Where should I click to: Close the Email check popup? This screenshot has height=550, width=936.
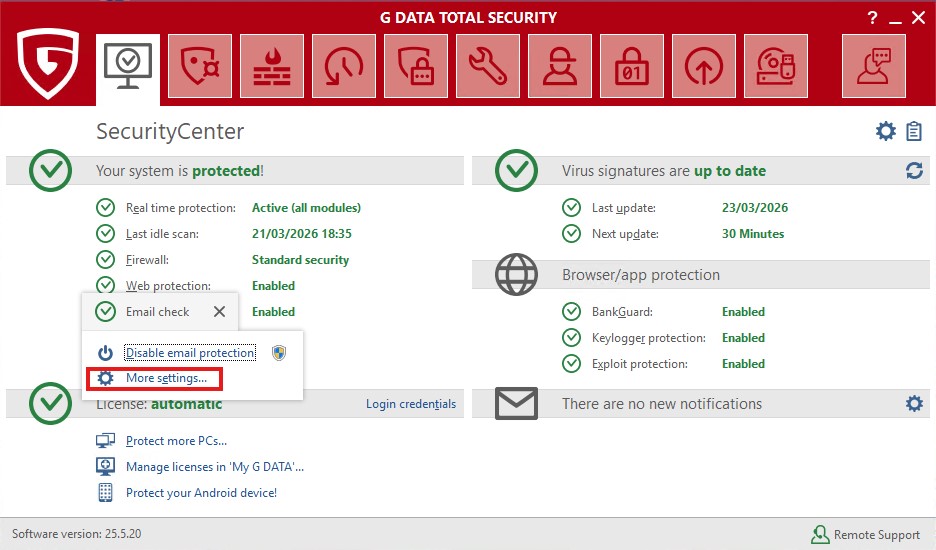(x=220, y=312)
